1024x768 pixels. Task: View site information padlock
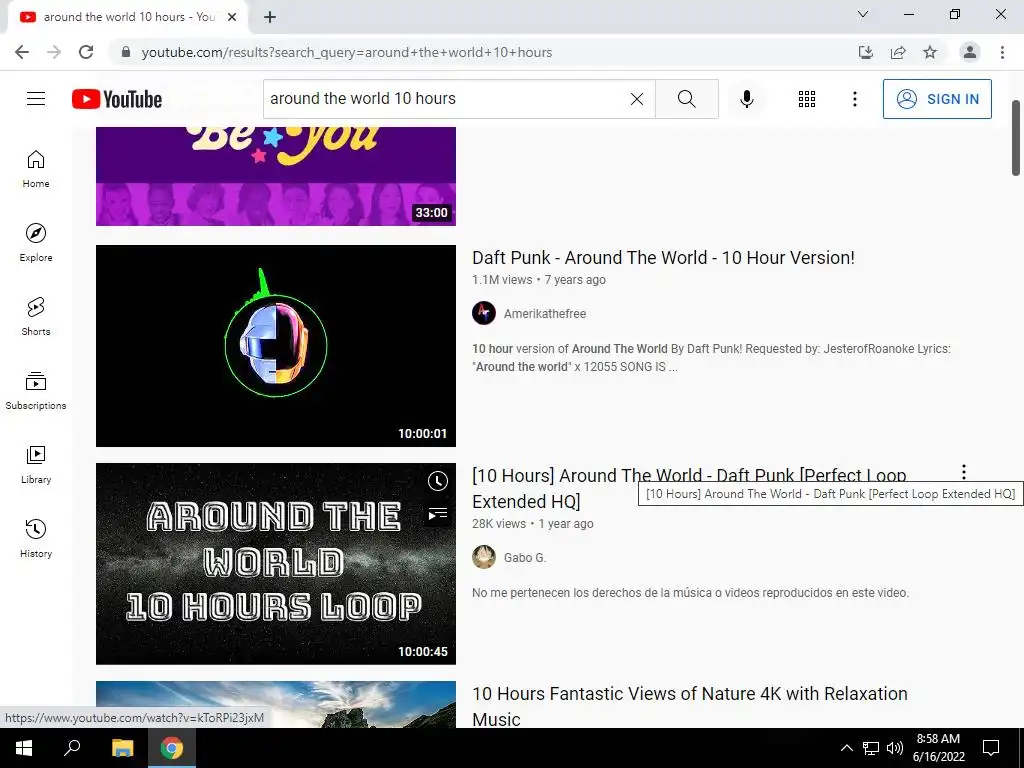click(126, 52)
